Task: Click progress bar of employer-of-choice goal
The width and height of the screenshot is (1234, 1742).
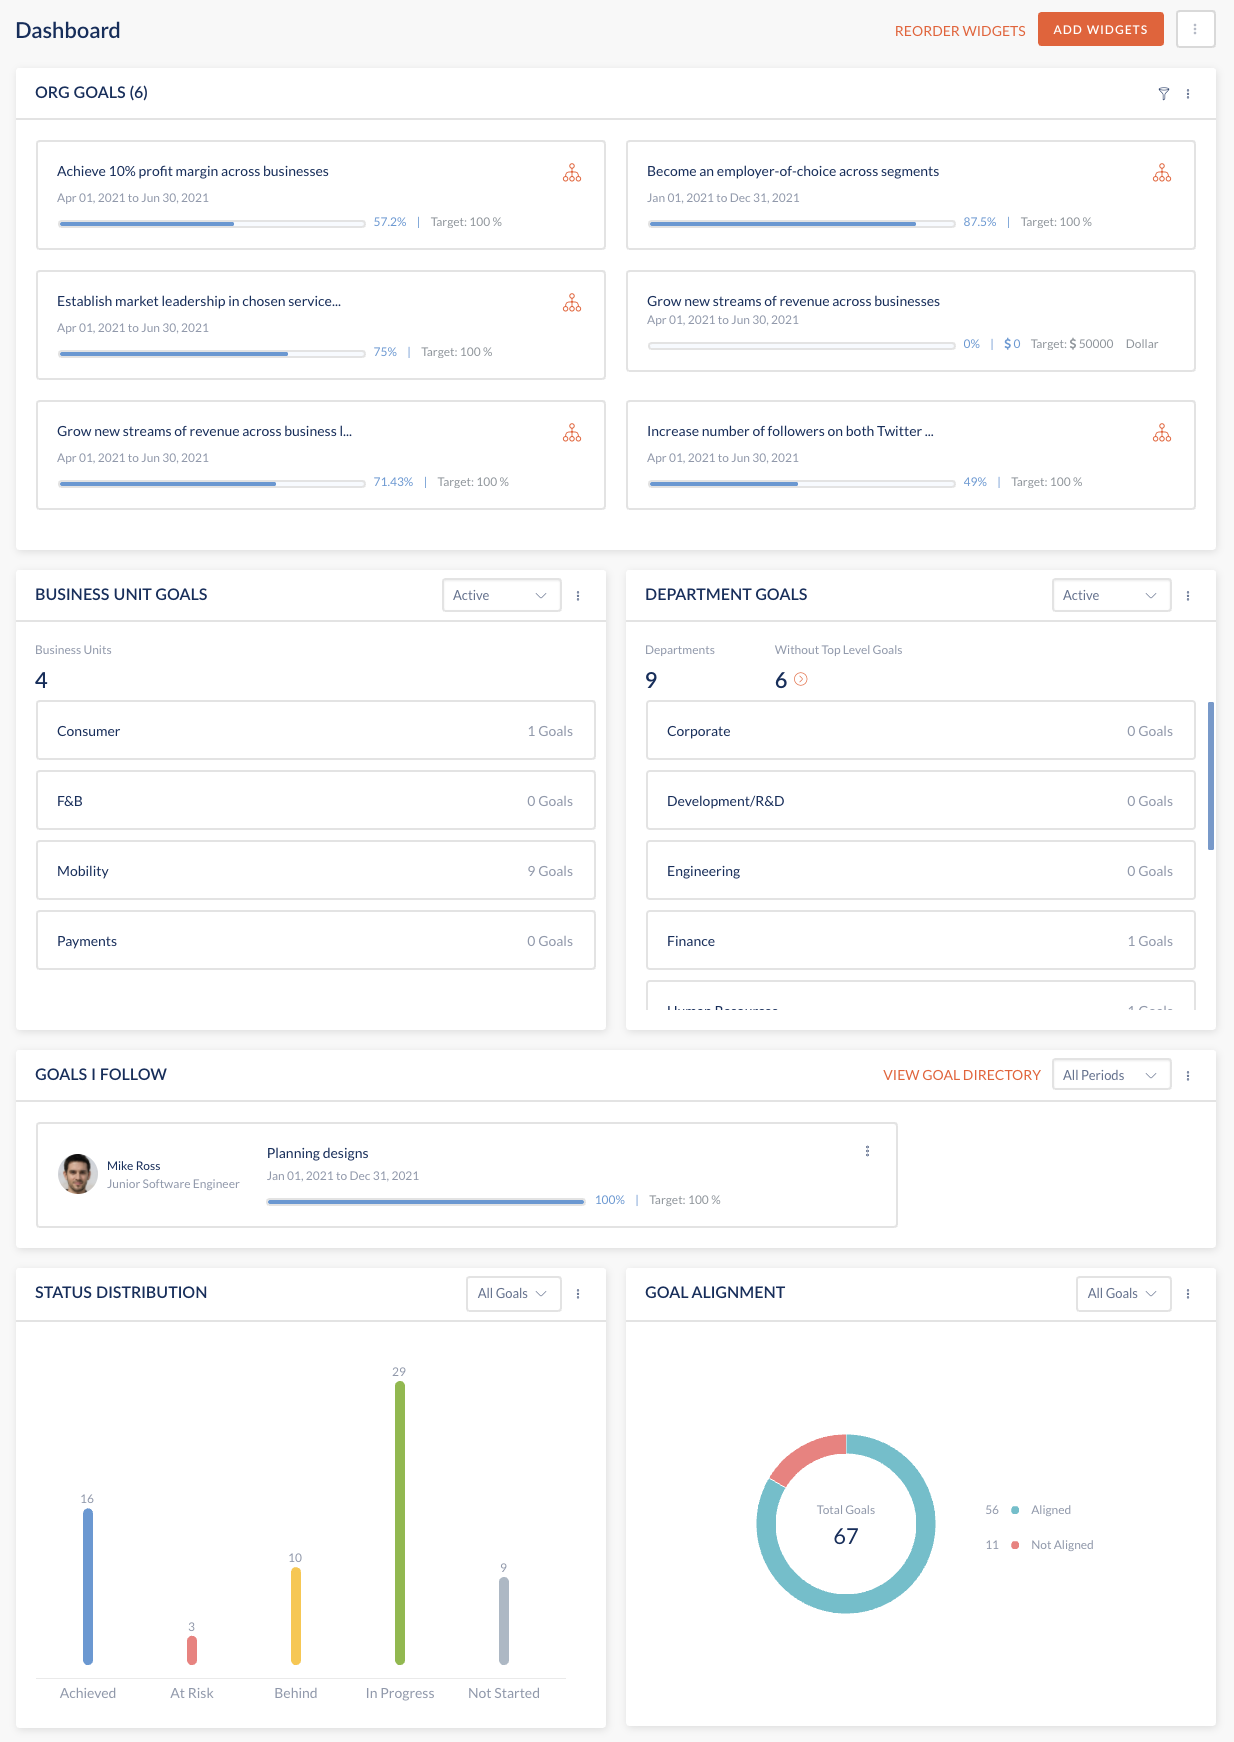Action: tap(802, 224)
